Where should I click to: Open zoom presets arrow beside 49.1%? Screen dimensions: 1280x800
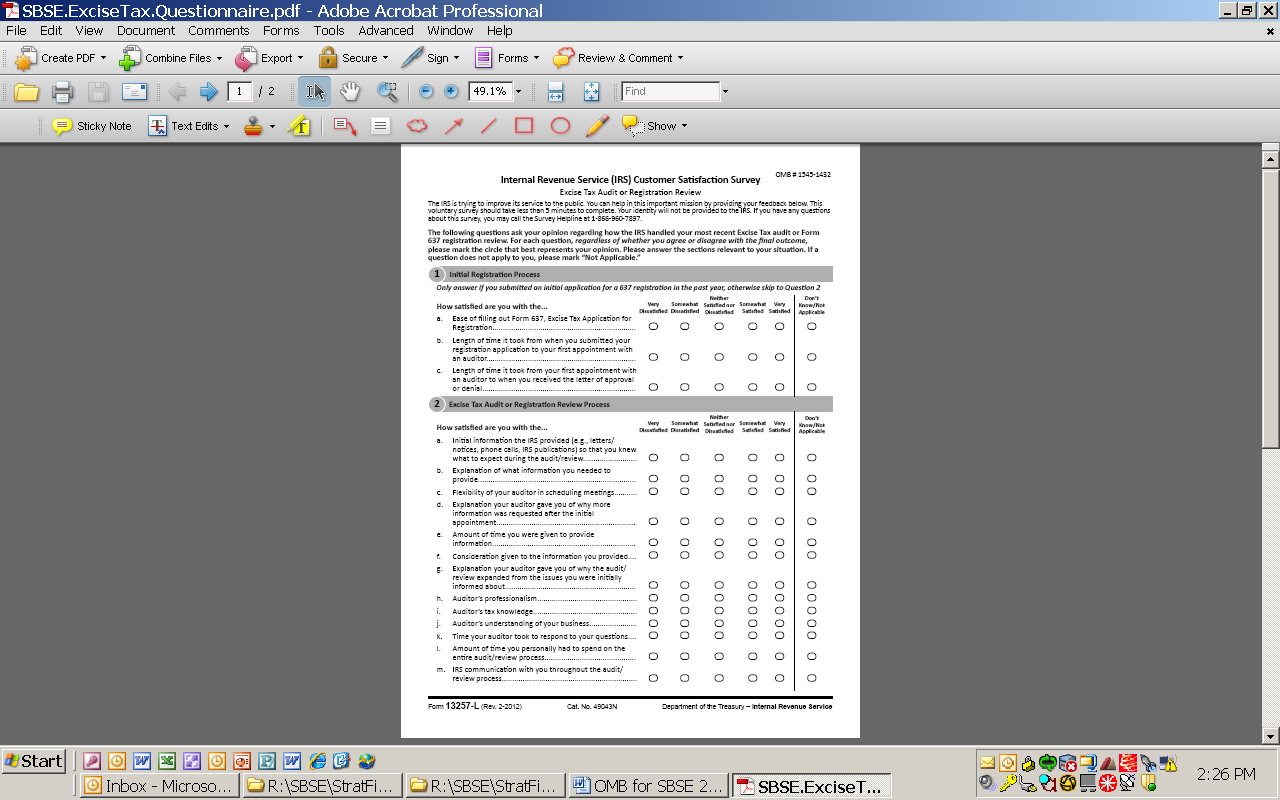click(x=518, y=92)
